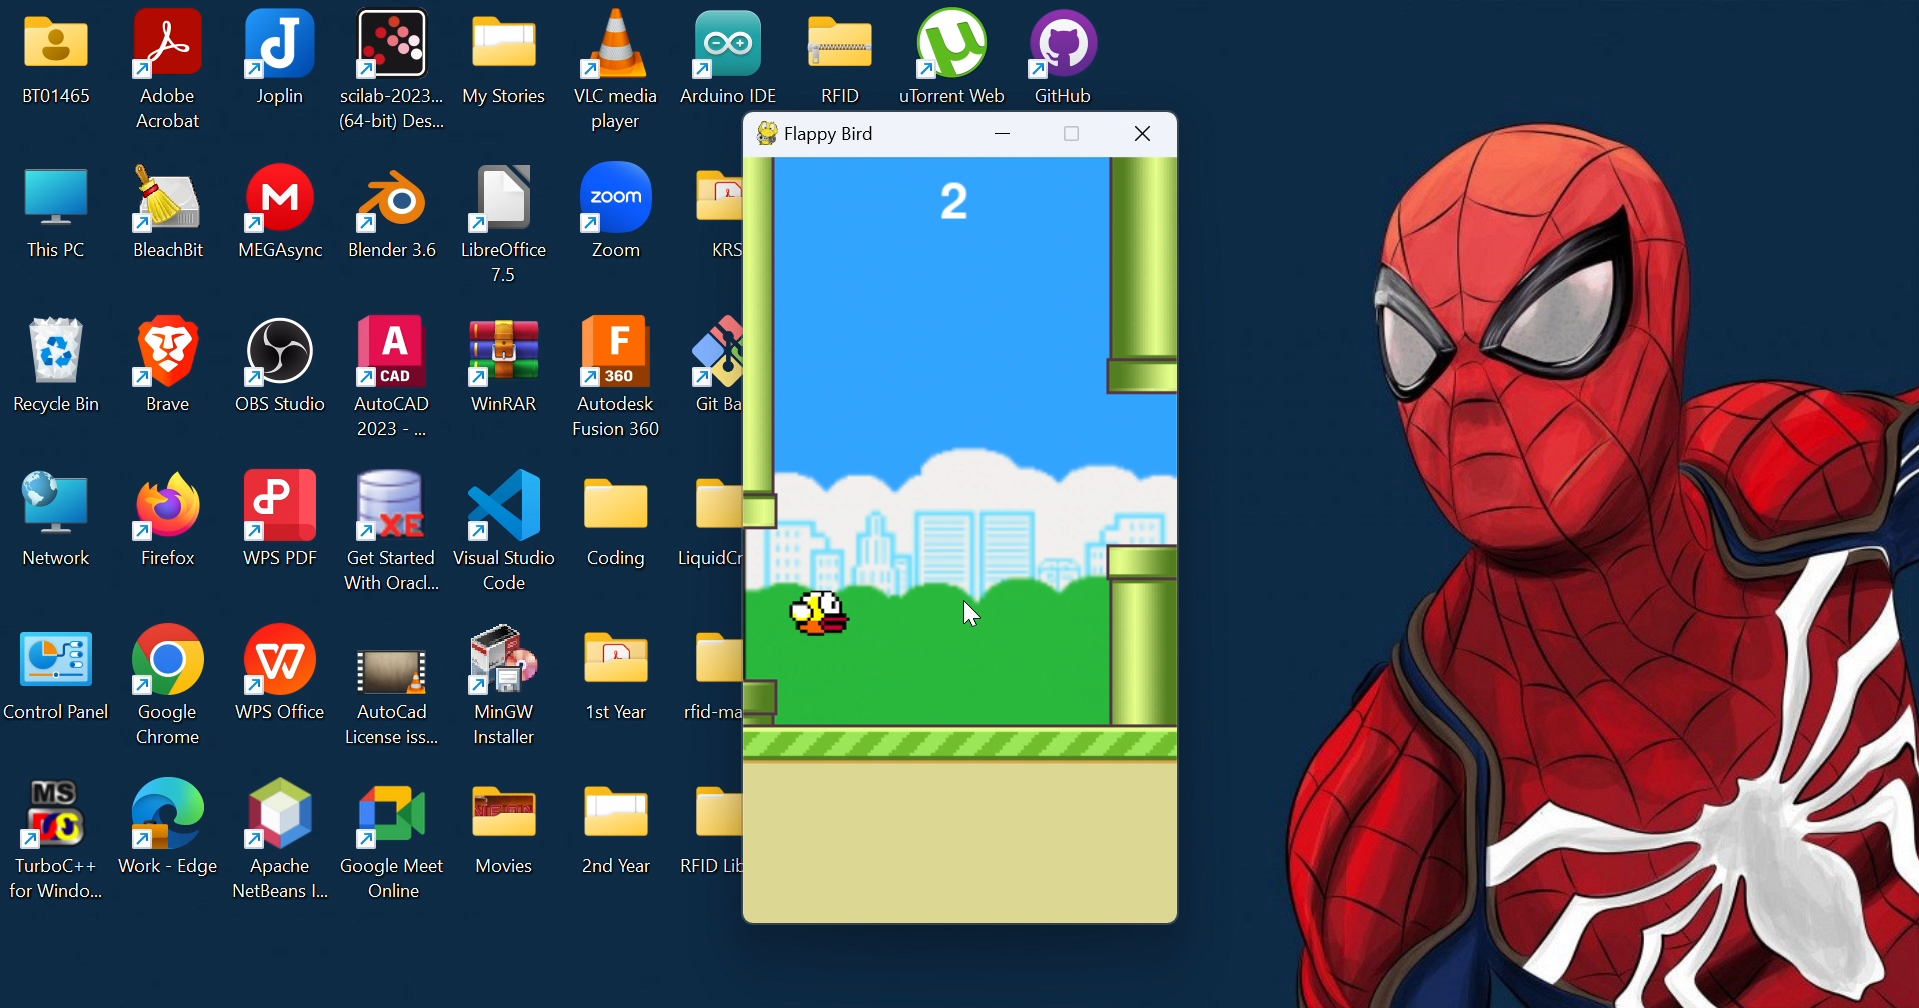Open the Recycle Bin
The width and height of the screenshot is (1919, 1008).
pos(55,353)
